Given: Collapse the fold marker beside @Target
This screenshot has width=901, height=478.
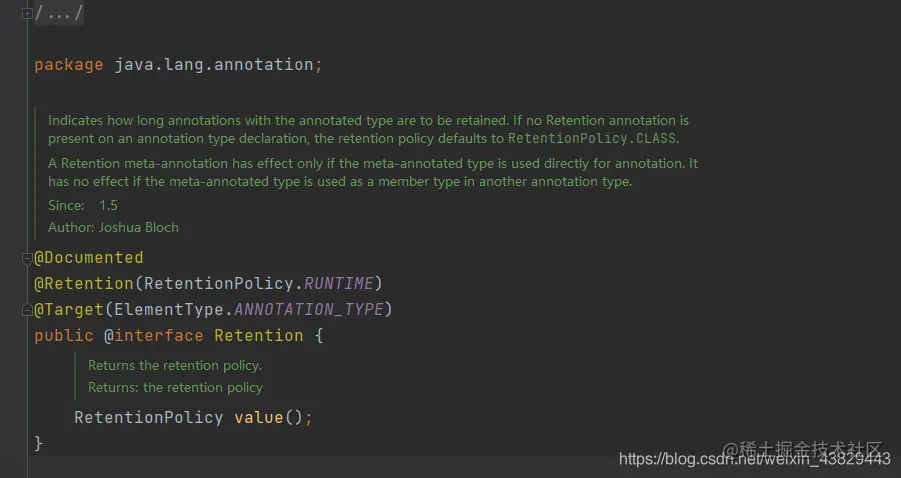Looking at the screenshot, I should [x=27, y=310].
